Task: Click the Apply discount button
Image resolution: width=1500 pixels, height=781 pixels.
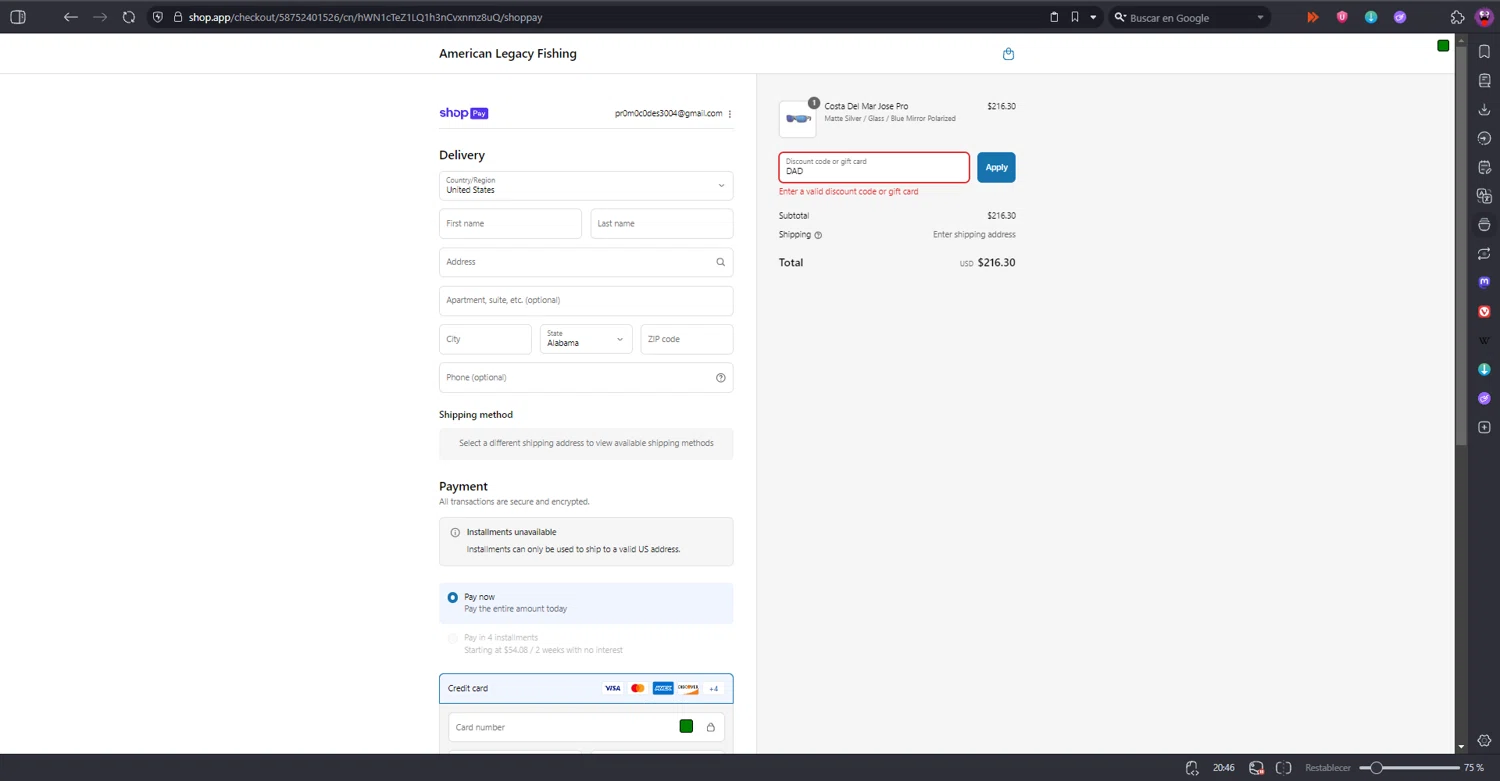Action: (996, 168)
